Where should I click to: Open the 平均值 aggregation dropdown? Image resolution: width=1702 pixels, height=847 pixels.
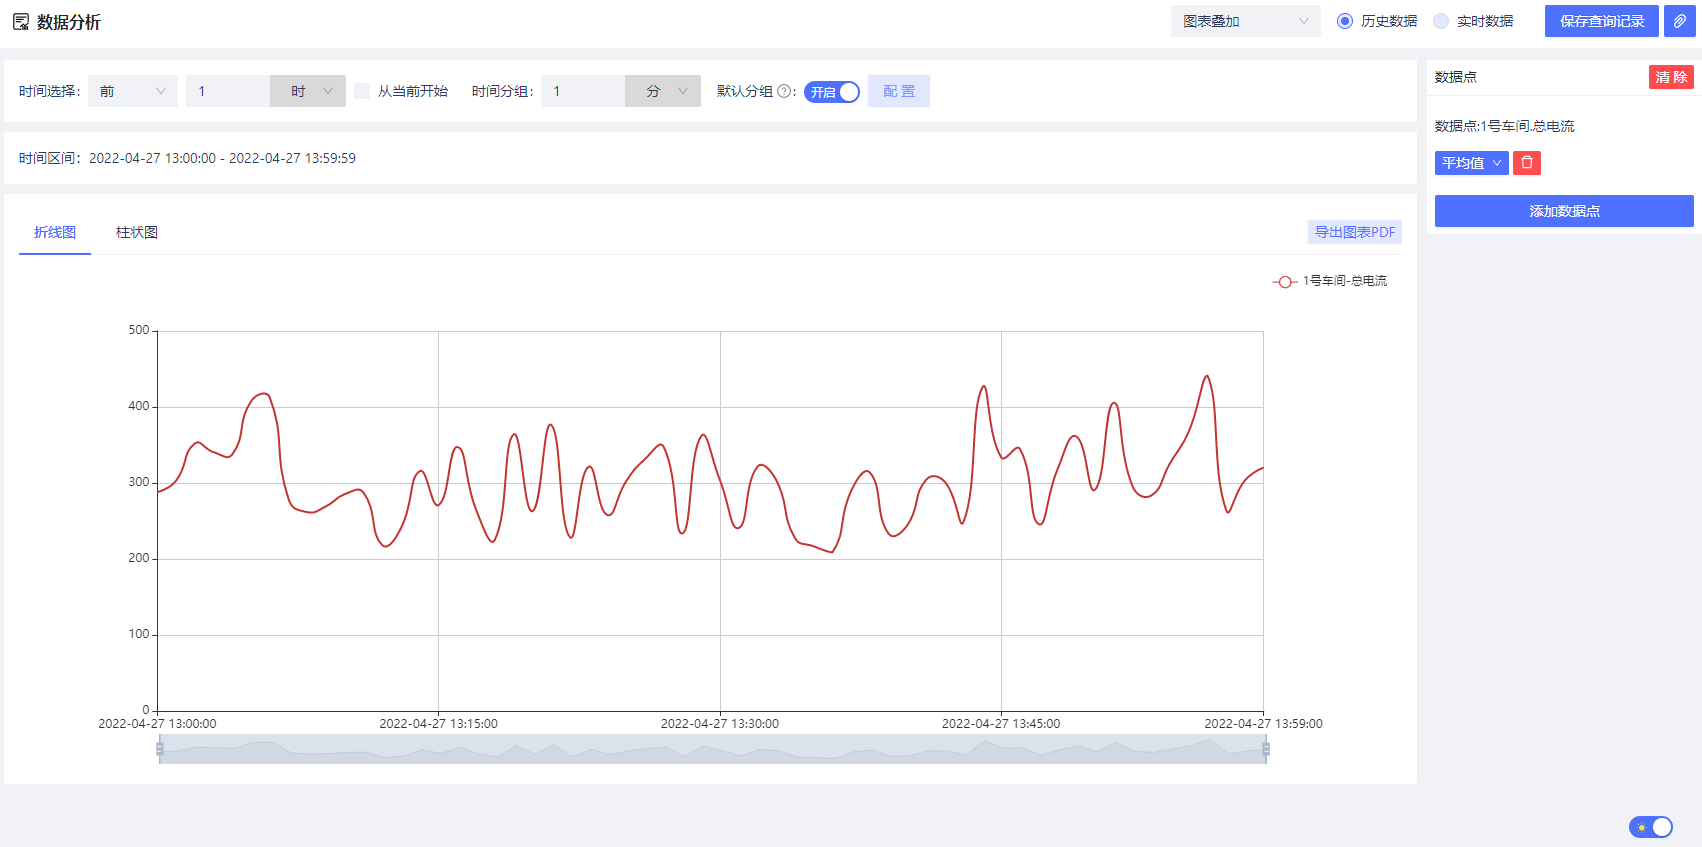pos(1472,163)
